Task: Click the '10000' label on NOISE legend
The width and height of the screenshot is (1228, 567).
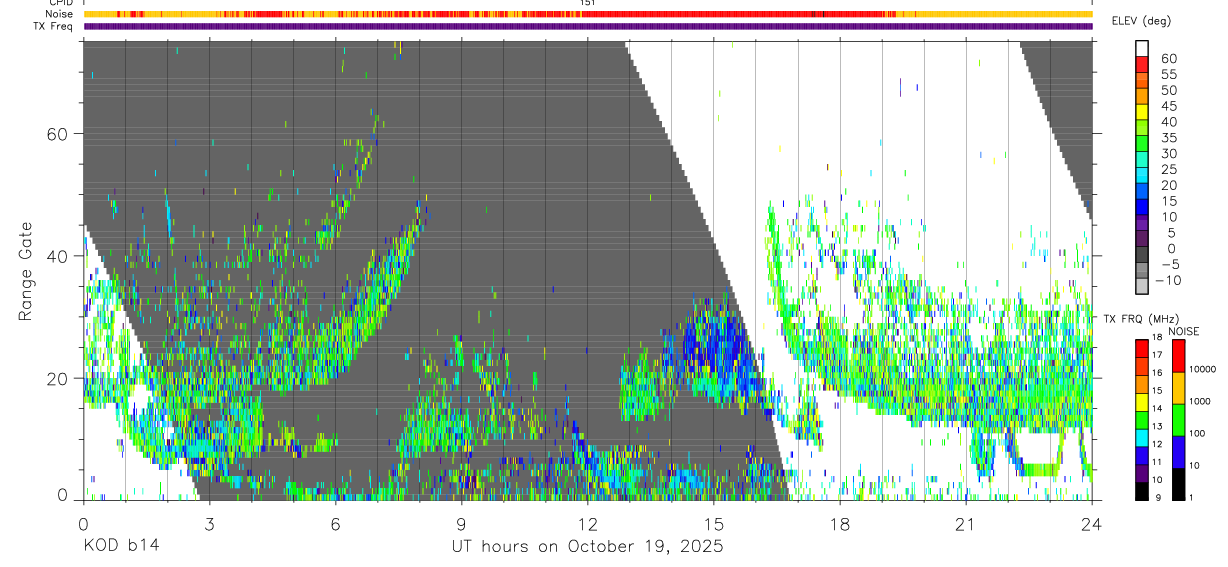Action: pos(1201,369)
